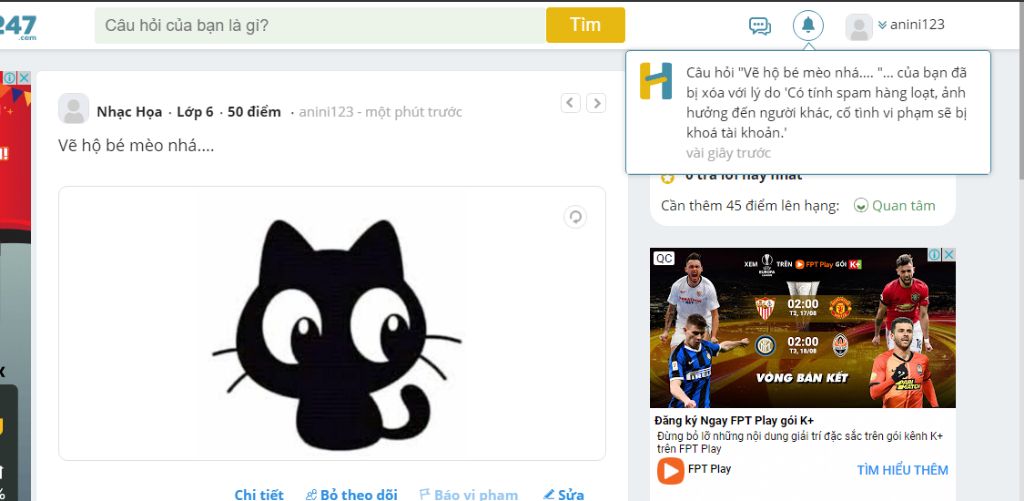The height and width of the screenshot is (501, 1024).
Task: Close the FPT Play ad with X
Action: coord(949,255)
